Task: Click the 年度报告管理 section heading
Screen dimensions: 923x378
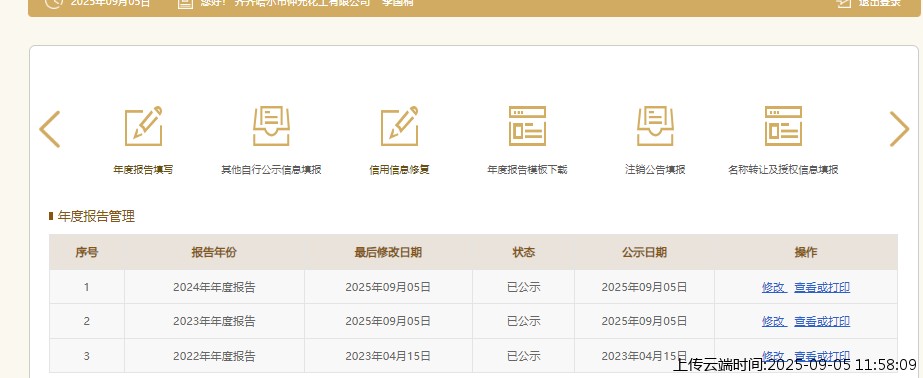Action: tap(96, 216)
